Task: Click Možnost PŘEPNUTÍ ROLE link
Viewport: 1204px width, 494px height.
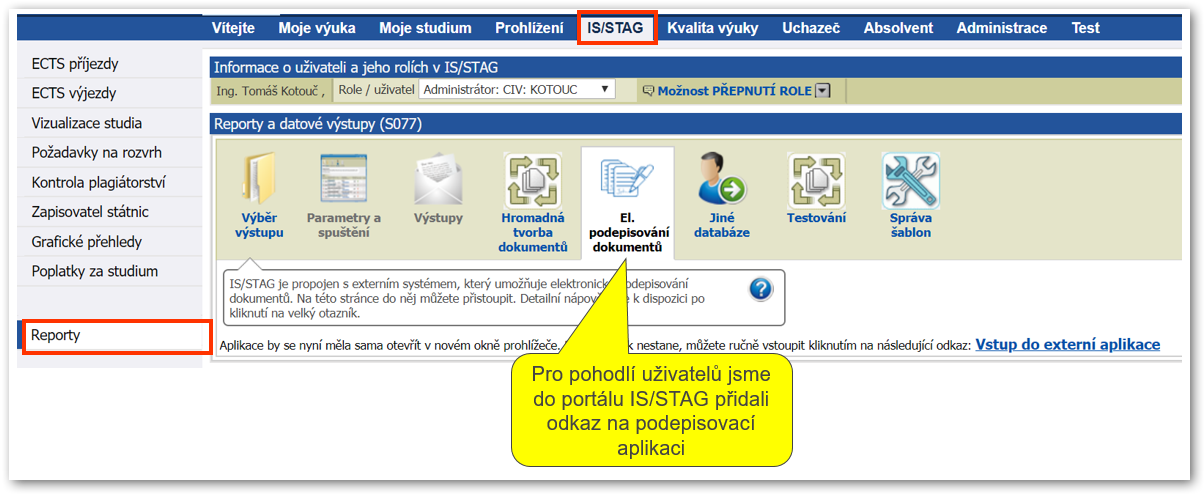Action: (x=734, y=91)
